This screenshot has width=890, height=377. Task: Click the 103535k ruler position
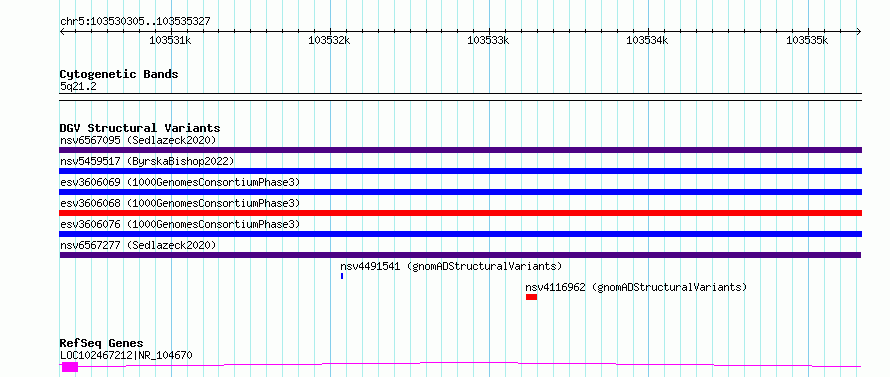(807, 40)
